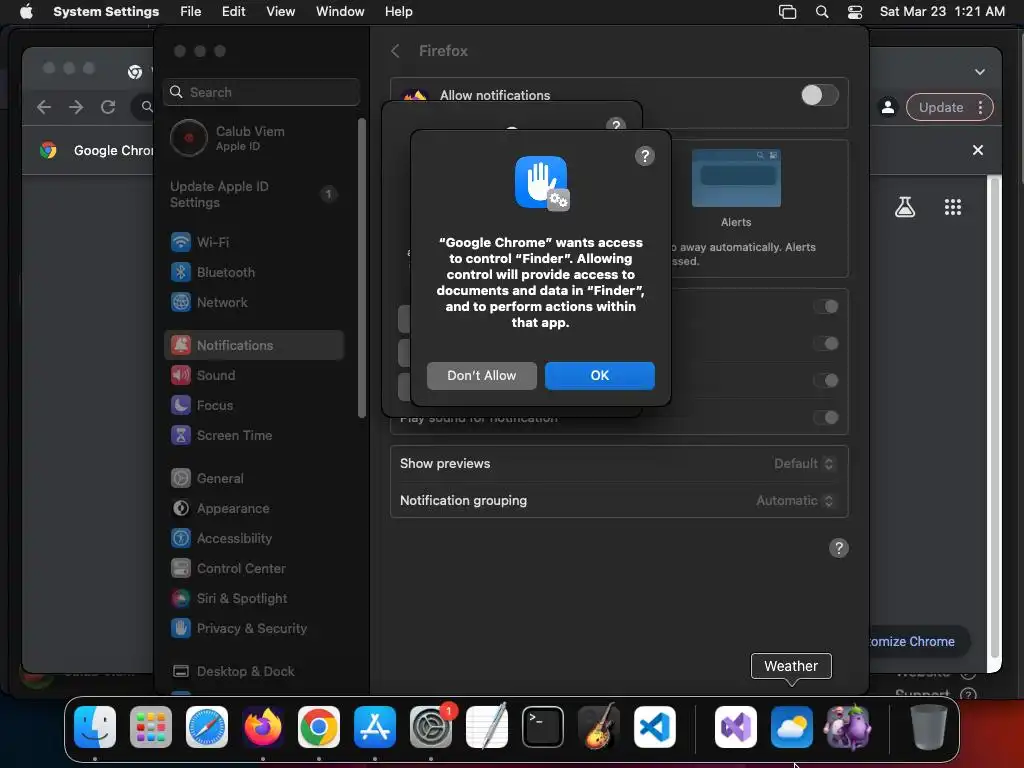Image resolution: width=1024 pixels, height=768 pixels.
Task: Select Sound in the sidebar
Action: [x=255, y=375]
